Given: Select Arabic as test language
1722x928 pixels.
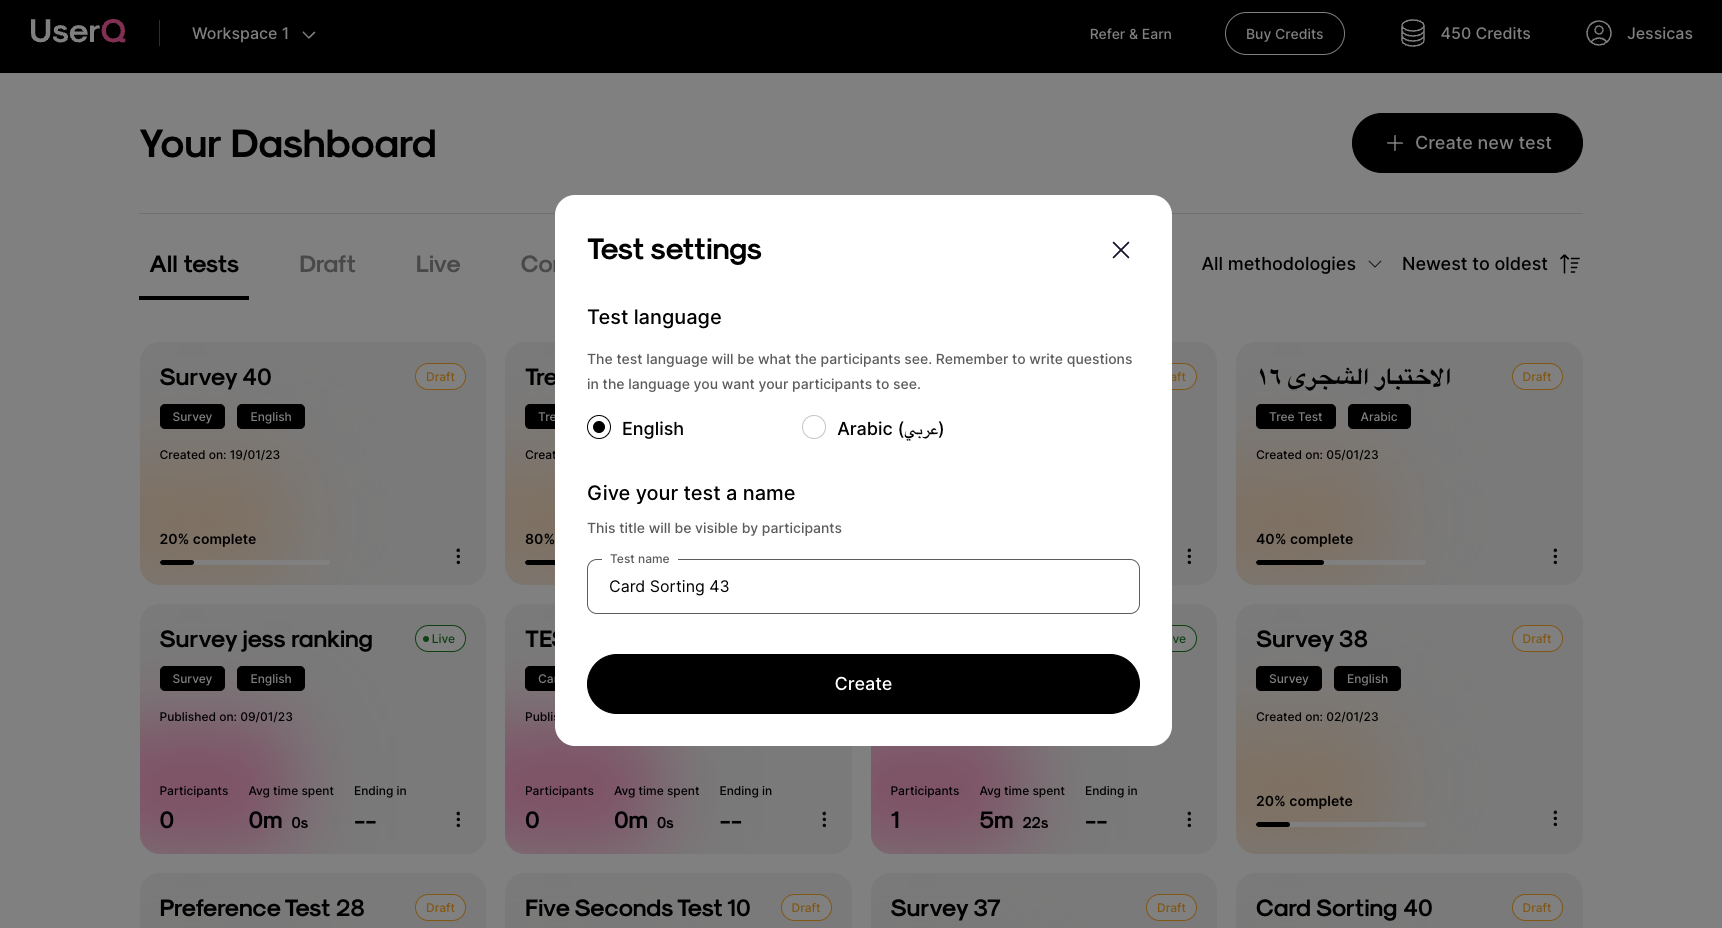Looking at the screenshot, I should click(x=814, y=428).
